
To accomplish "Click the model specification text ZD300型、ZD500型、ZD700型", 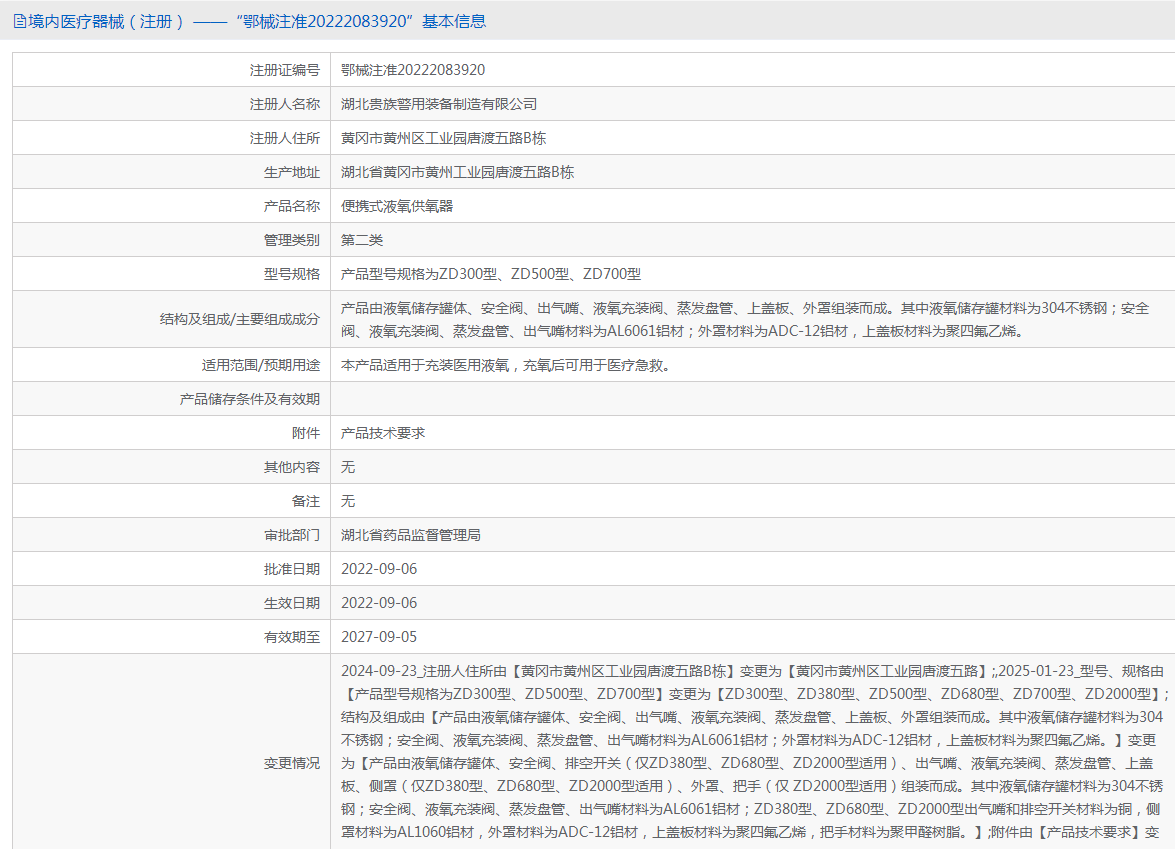I will tap(491, 274).
